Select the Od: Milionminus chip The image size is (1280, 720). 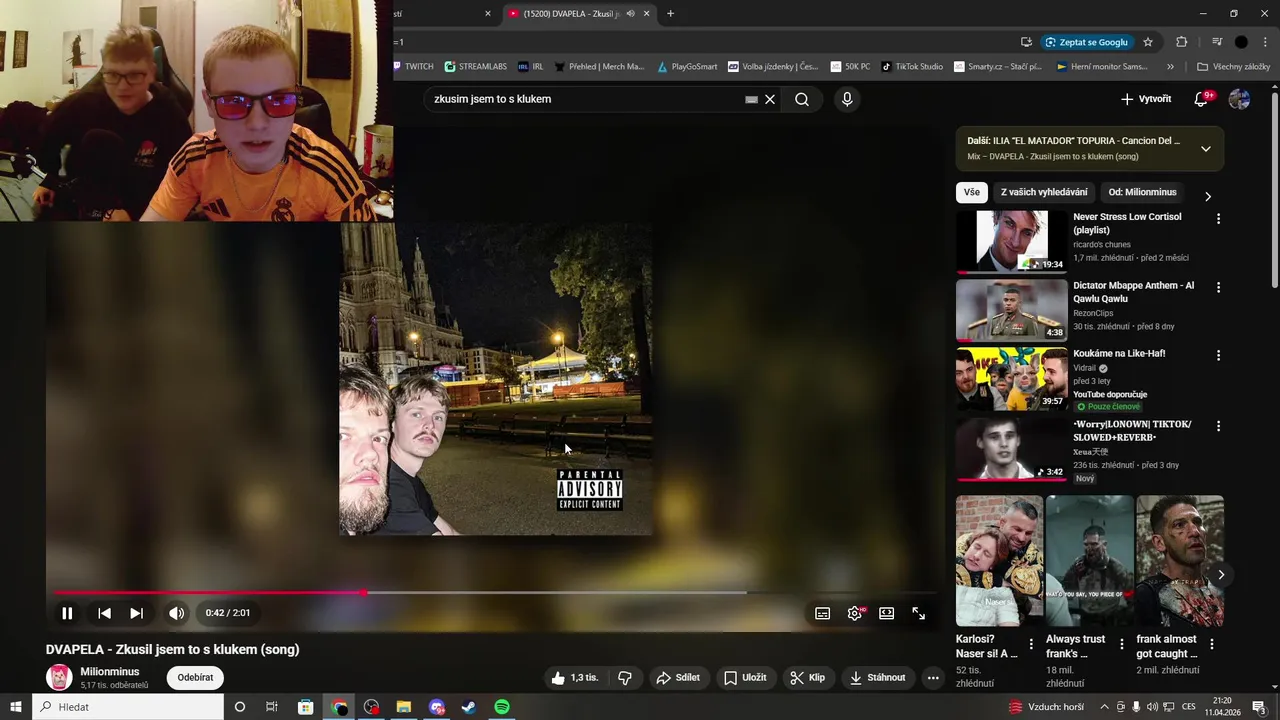coord(1142,192)
